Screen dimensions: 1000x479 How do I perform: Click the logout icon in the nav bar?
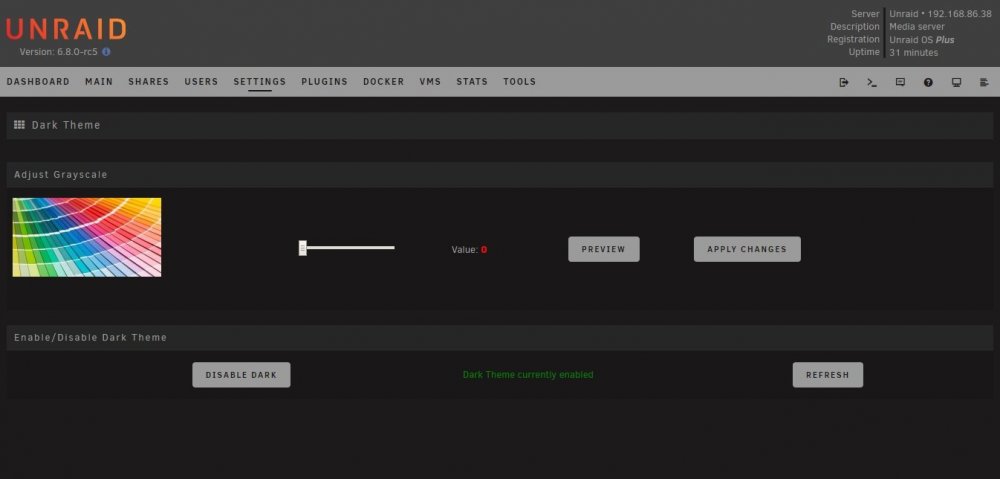coord(844,82)
